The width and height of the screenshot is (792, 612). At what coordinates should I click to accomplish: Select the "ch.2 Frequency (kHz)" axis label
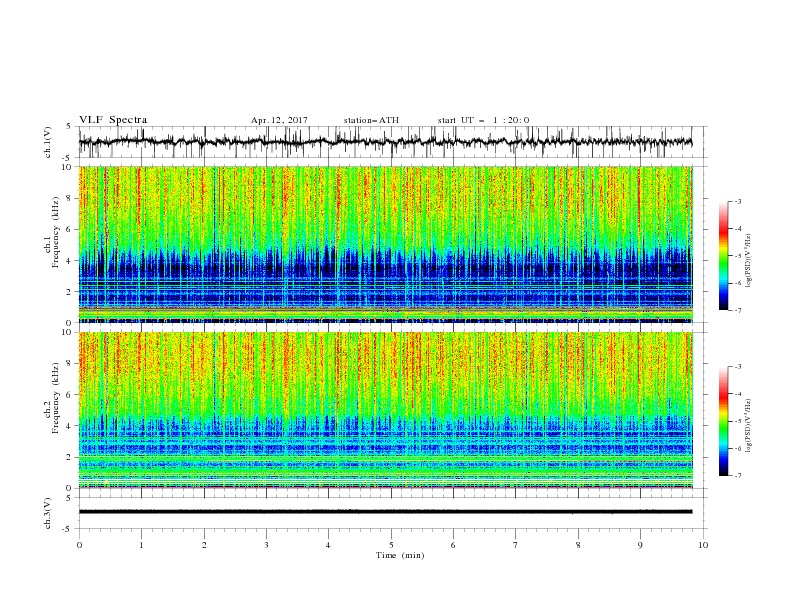(x=52, y=397)
